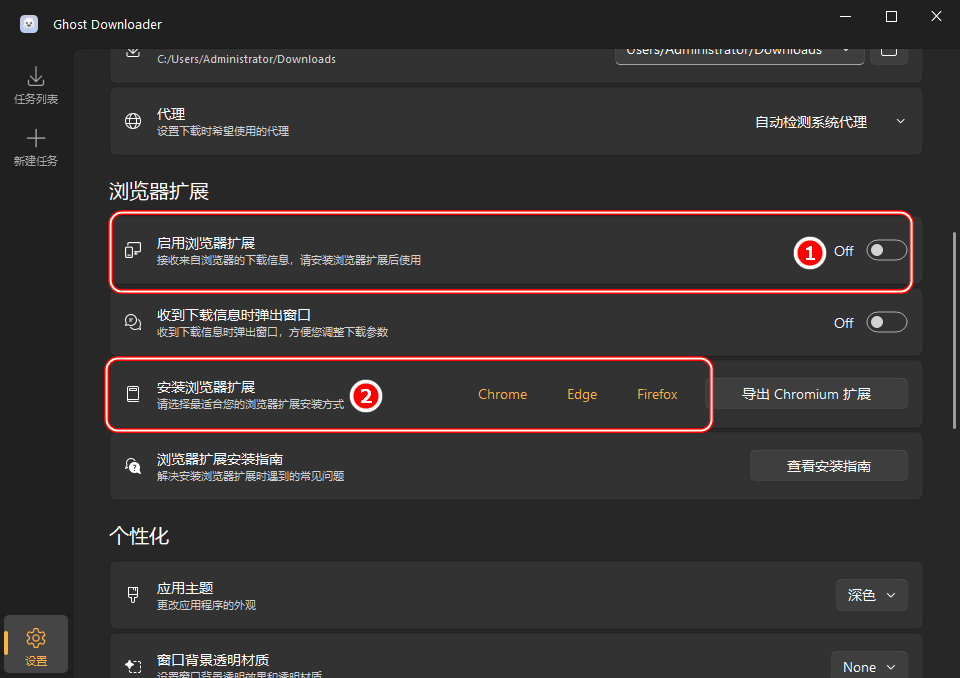
Task: Click the 导出 Chromium 扩展 button
Action: coord(810,393)
